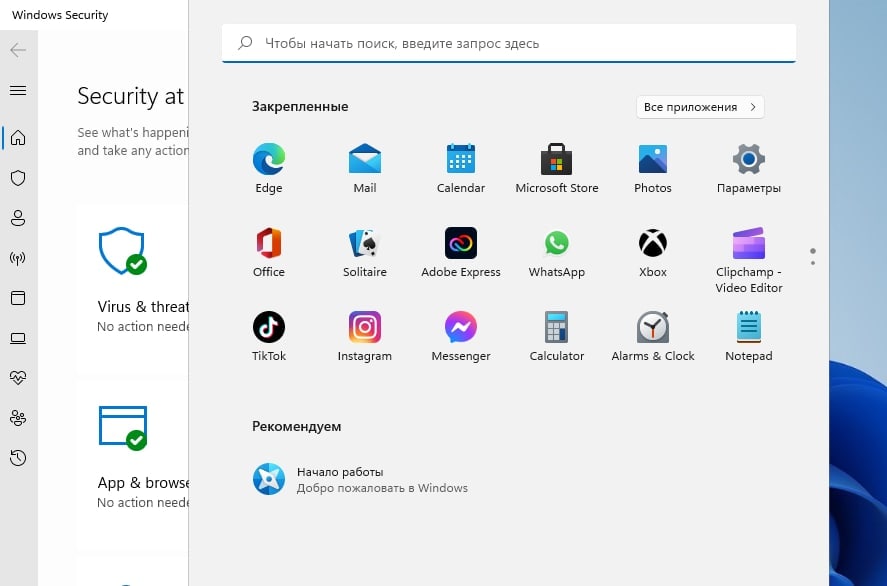The width and height of the screenshot is (887, 586).
Task: Open the recommended Начало работы item
Action: tap(360, 479)
